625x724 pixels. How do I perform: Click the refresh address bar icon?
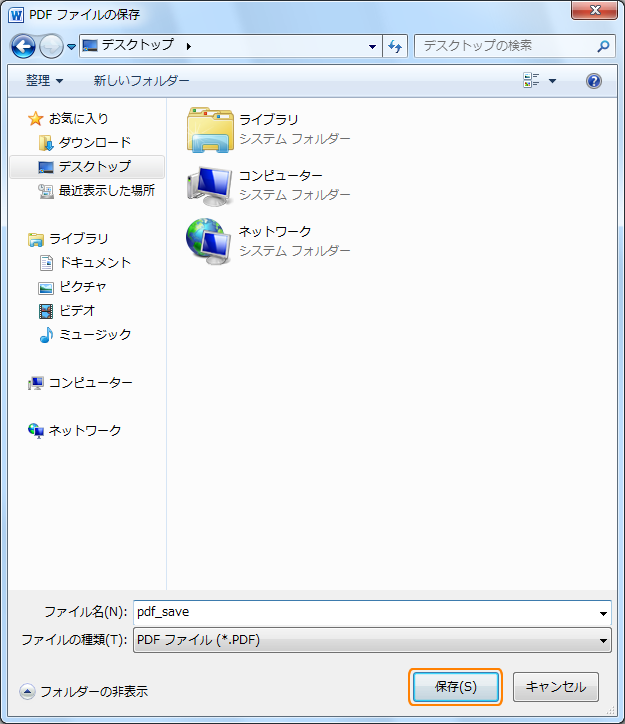point(395,46)
